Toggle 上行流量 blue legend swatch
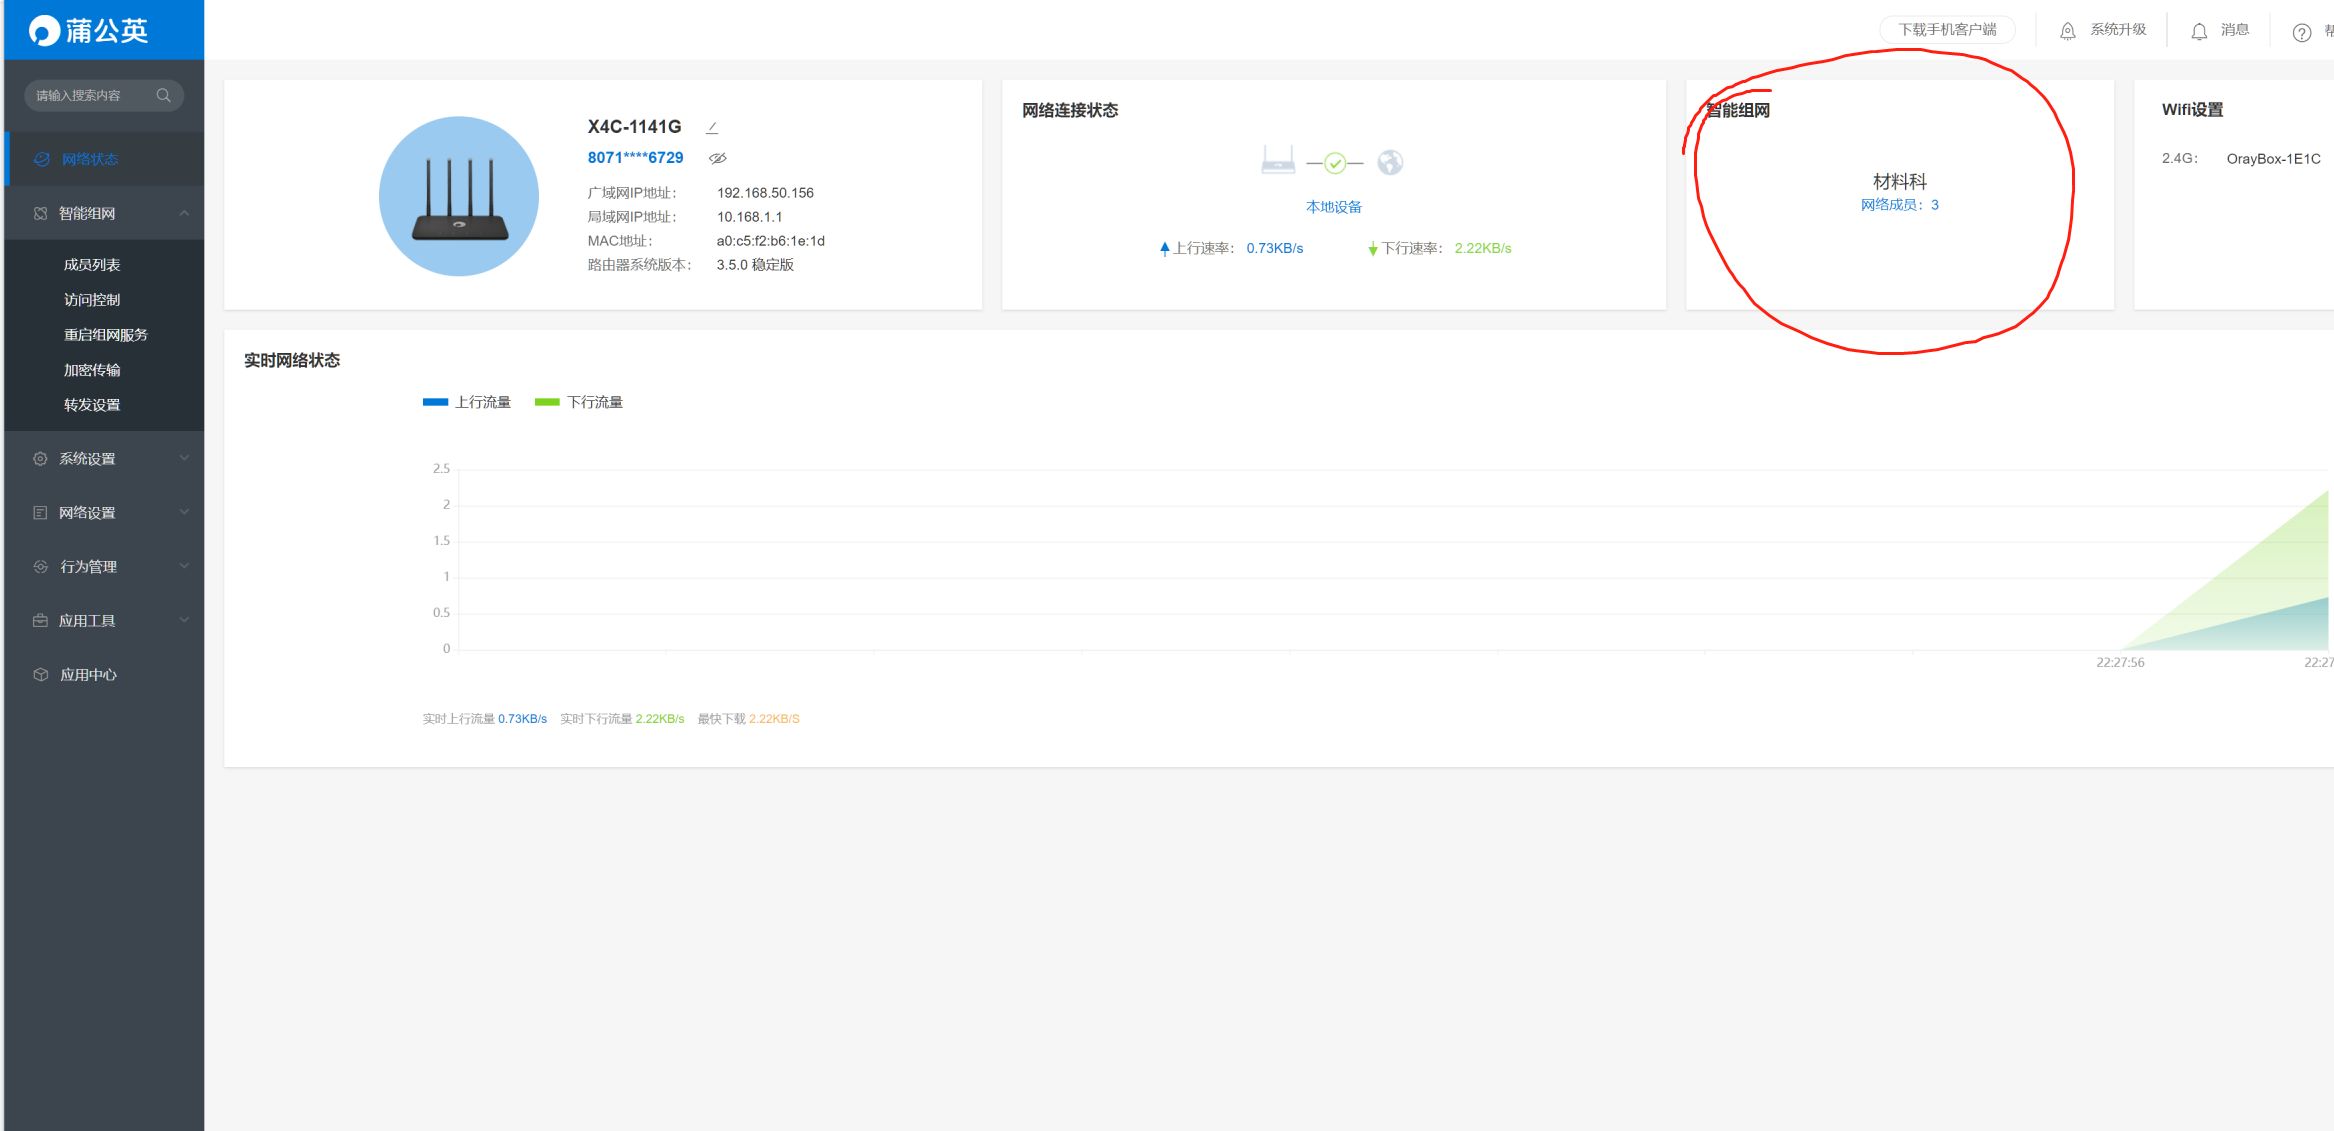The width and height of the screenshot is (2334, 1131). [436, 402]
